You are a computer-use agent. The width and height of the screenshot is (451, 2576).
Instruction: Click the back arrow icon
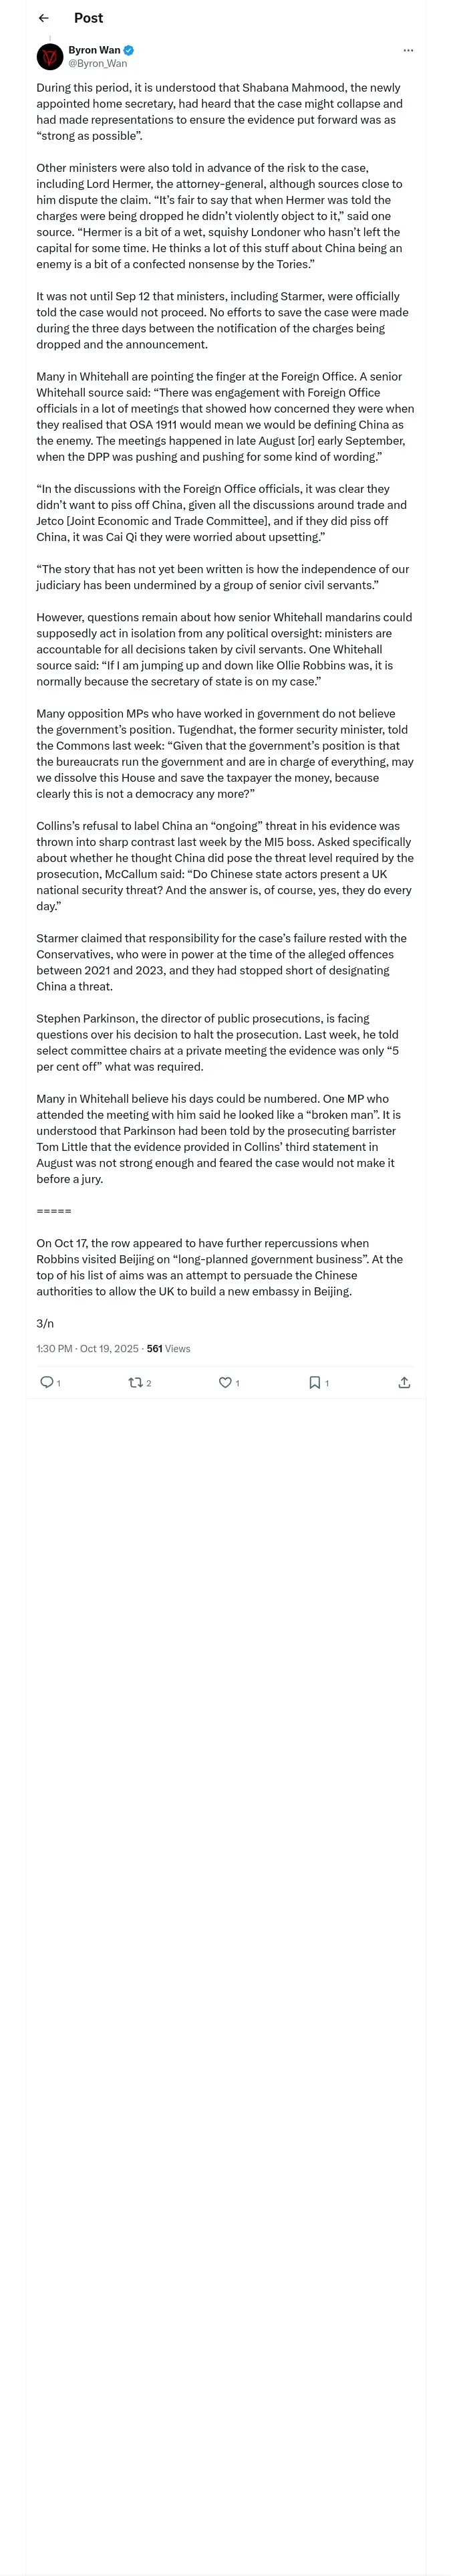click(x=44, y=18)
